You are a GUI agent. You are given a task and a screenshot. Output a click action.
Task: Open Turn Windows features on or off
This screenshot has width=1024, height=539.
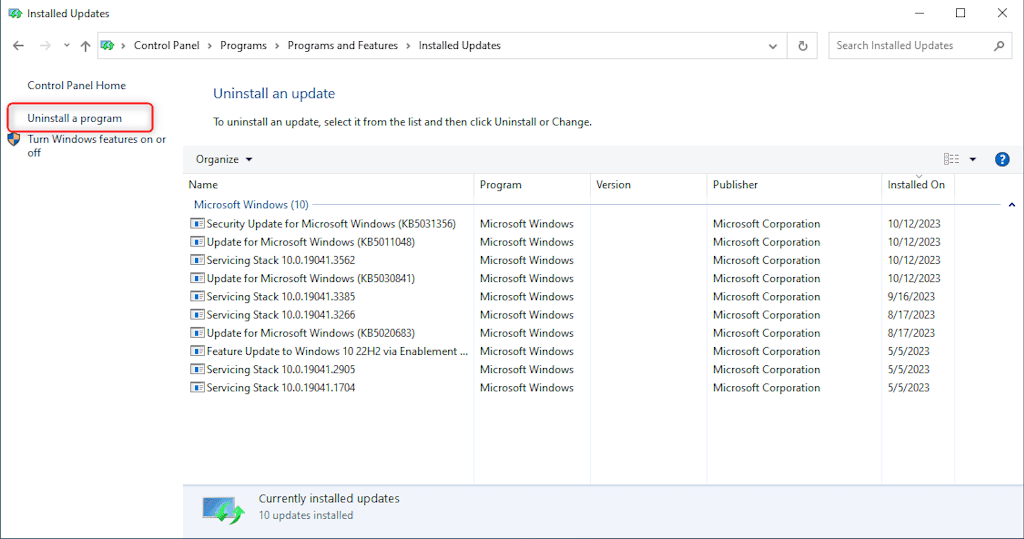pos(97,146)
